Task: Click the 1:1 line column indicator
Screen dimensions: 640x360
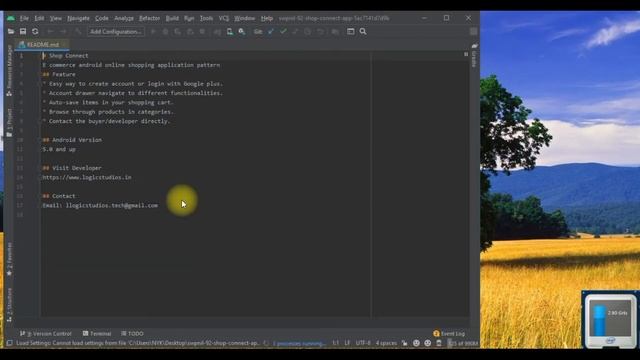Action: pyautogui.click(x=336, y=343)
